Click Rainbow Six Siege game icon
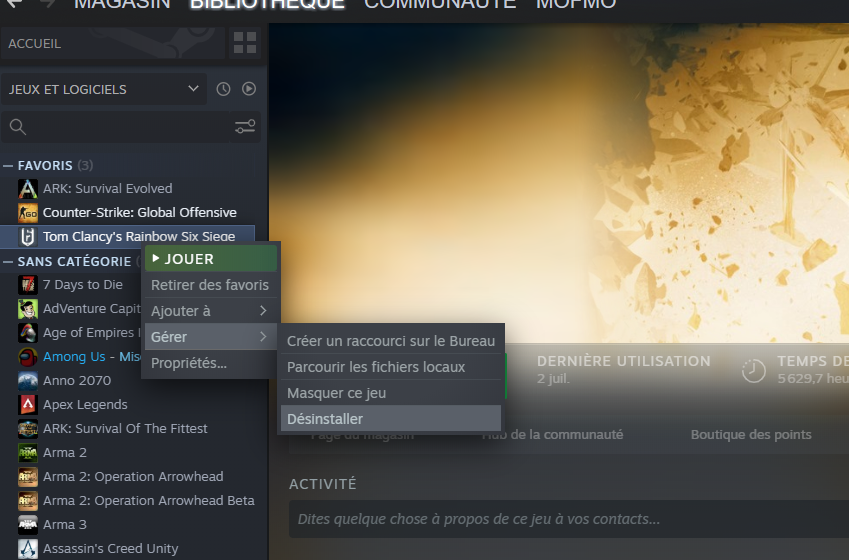Viewport: 849px width, 560px height. pos(28,236)
